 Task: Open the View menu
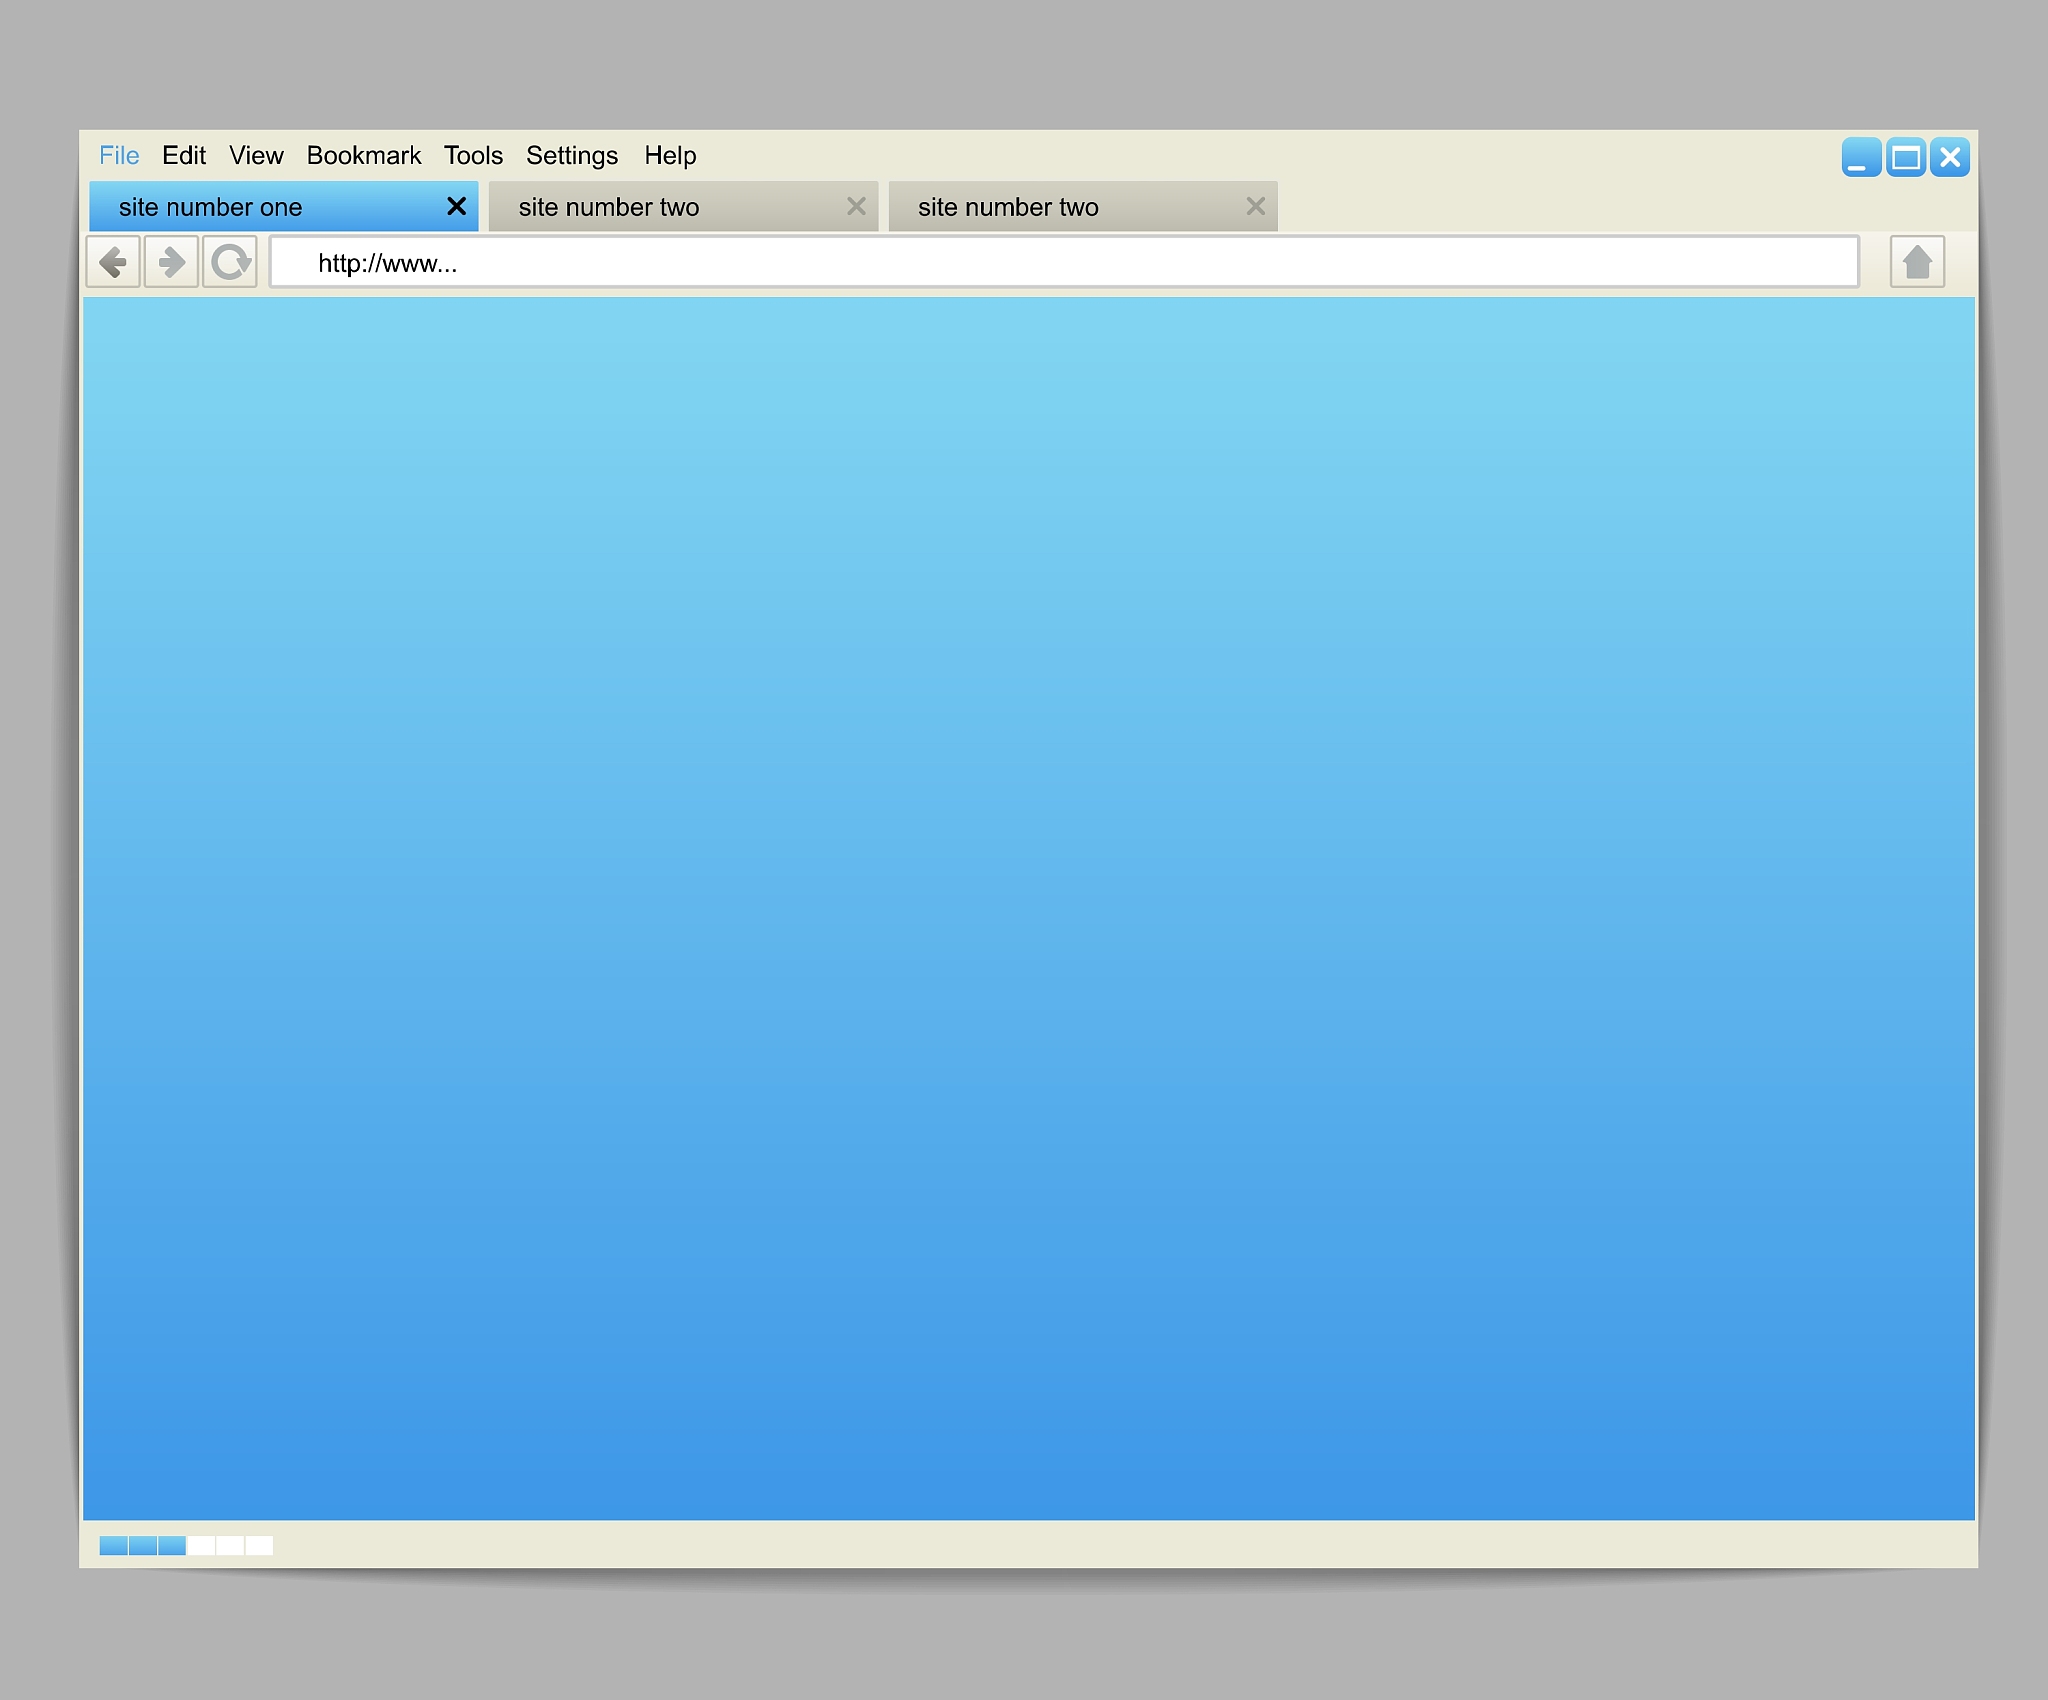coord(256,155)
